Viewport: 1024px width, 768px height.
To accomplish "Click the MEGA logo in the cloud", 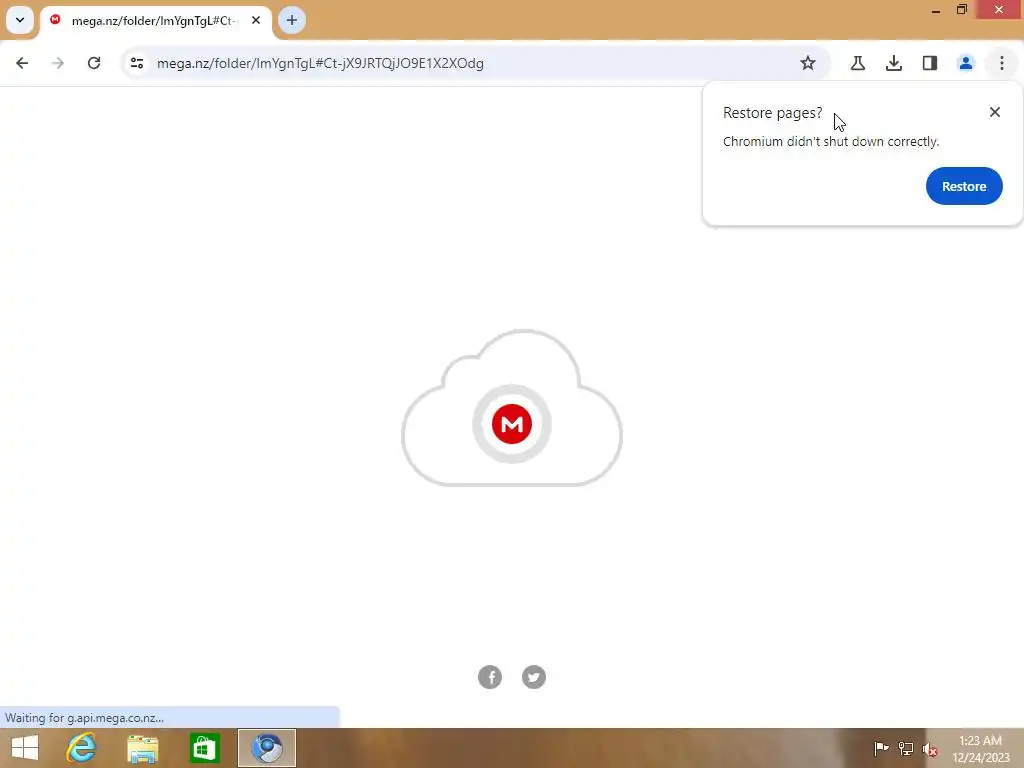I will pos(512,424).
